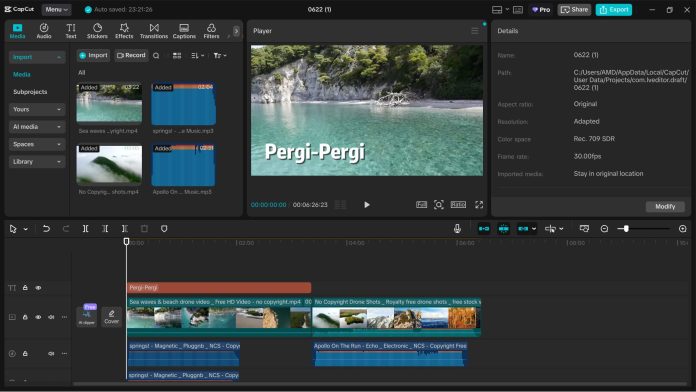Select the Apollo On Music.mp3 thumbnail

183,165
